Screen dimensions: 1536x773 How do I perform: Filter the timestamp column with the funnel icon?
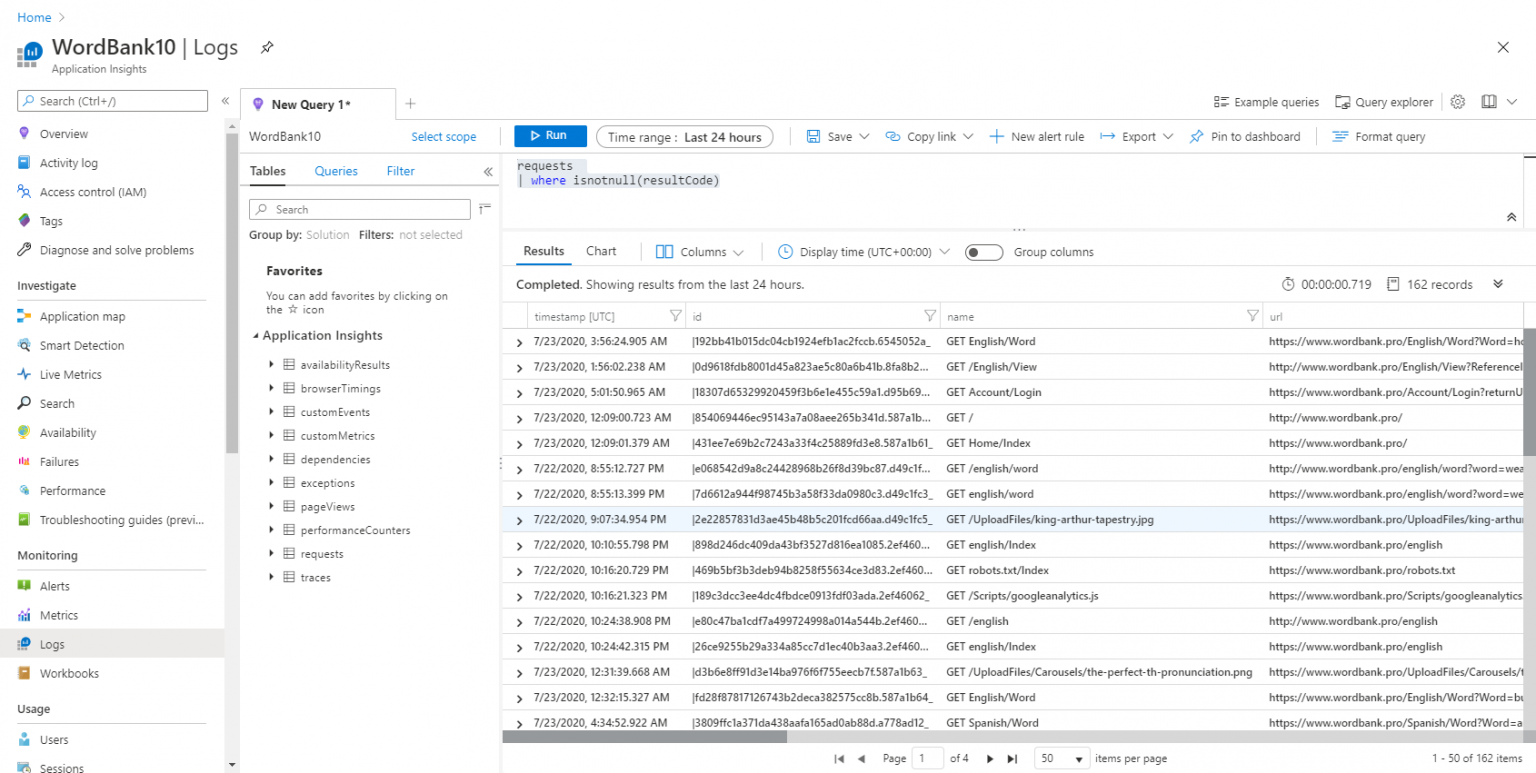point(674,315)
